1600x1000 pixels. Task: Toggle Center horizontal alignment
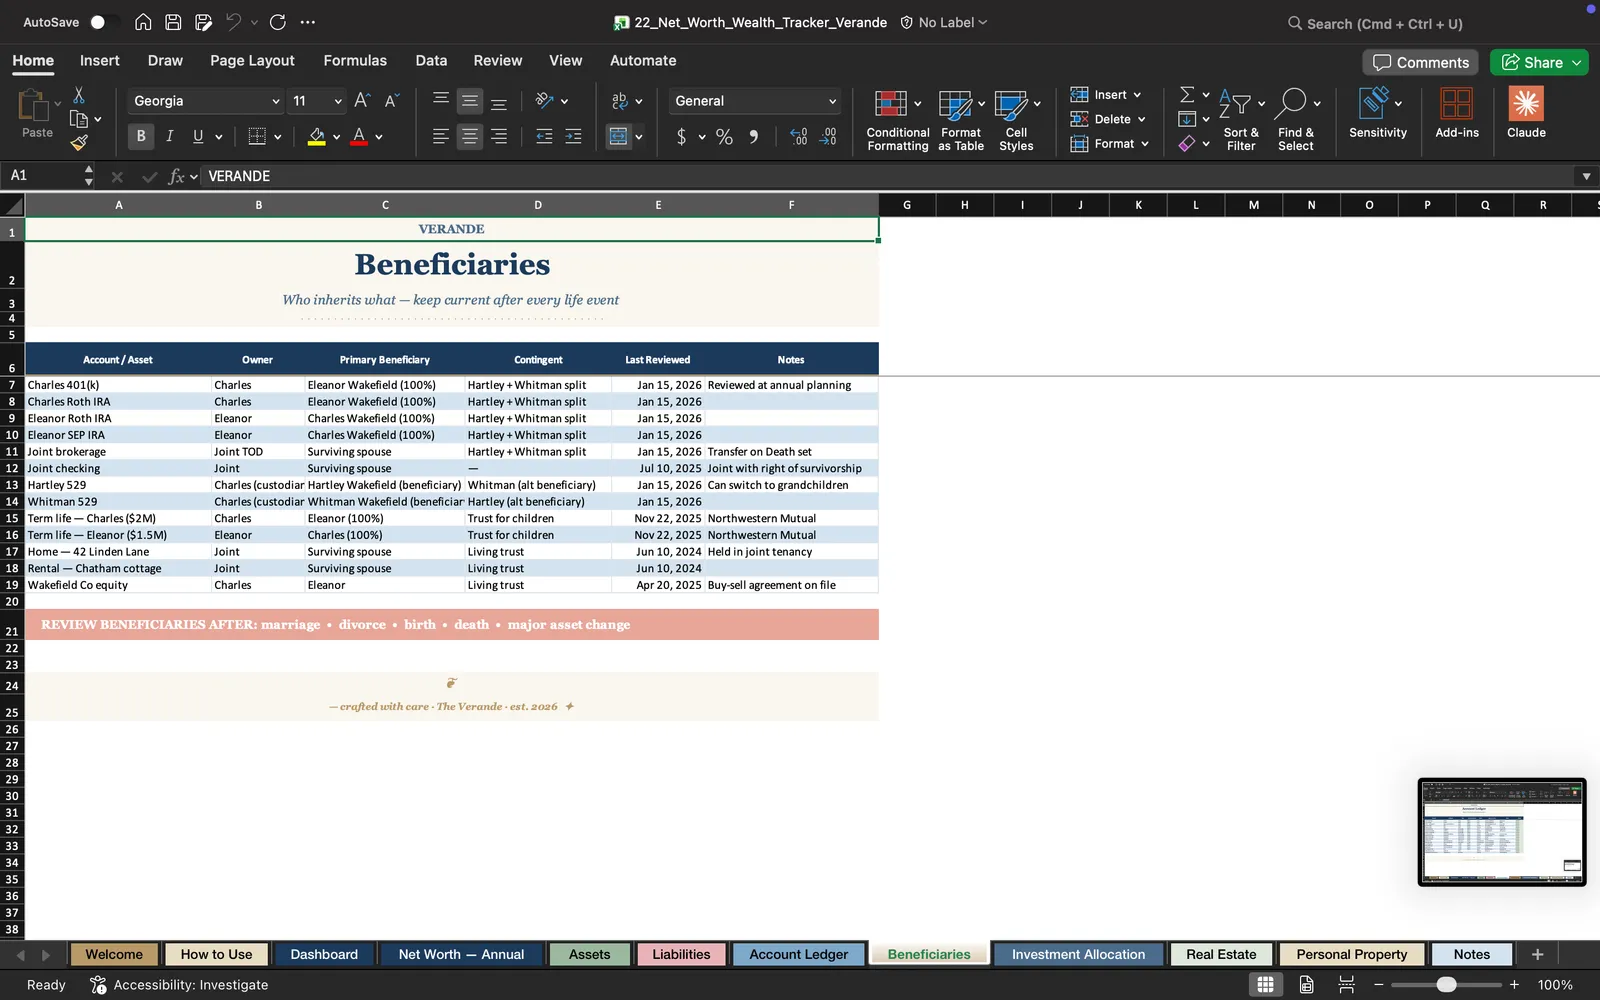click(469, 136)
